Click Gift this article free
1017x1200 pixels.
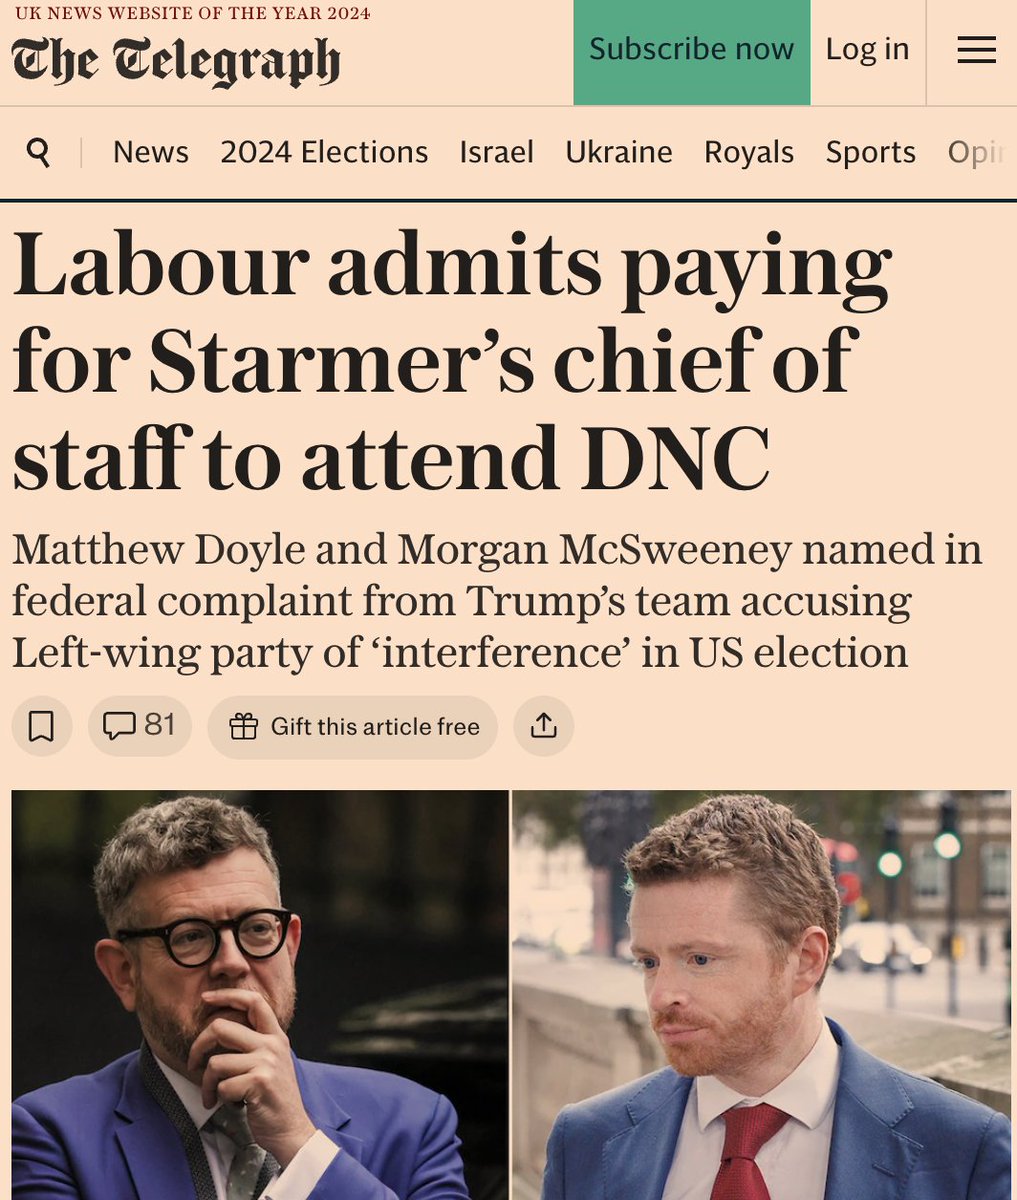[x=352, y=726]
